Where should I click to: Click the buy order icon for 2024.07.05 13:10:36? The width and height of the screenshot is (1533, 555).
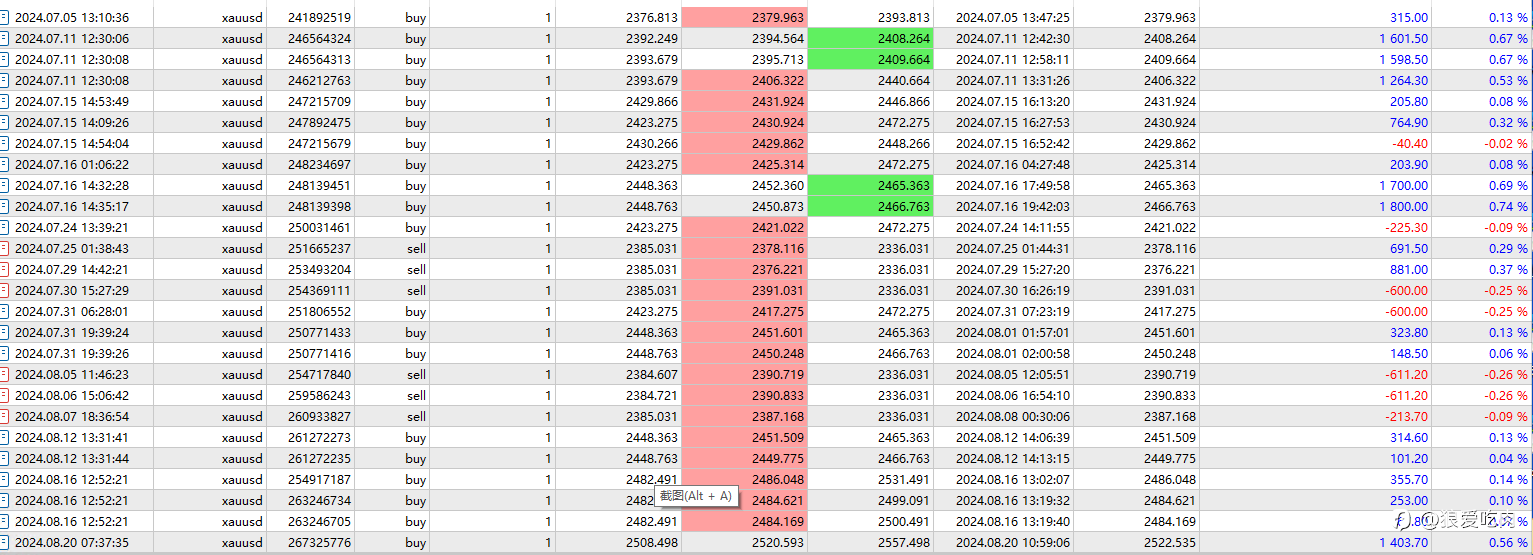tap(4, 17)
